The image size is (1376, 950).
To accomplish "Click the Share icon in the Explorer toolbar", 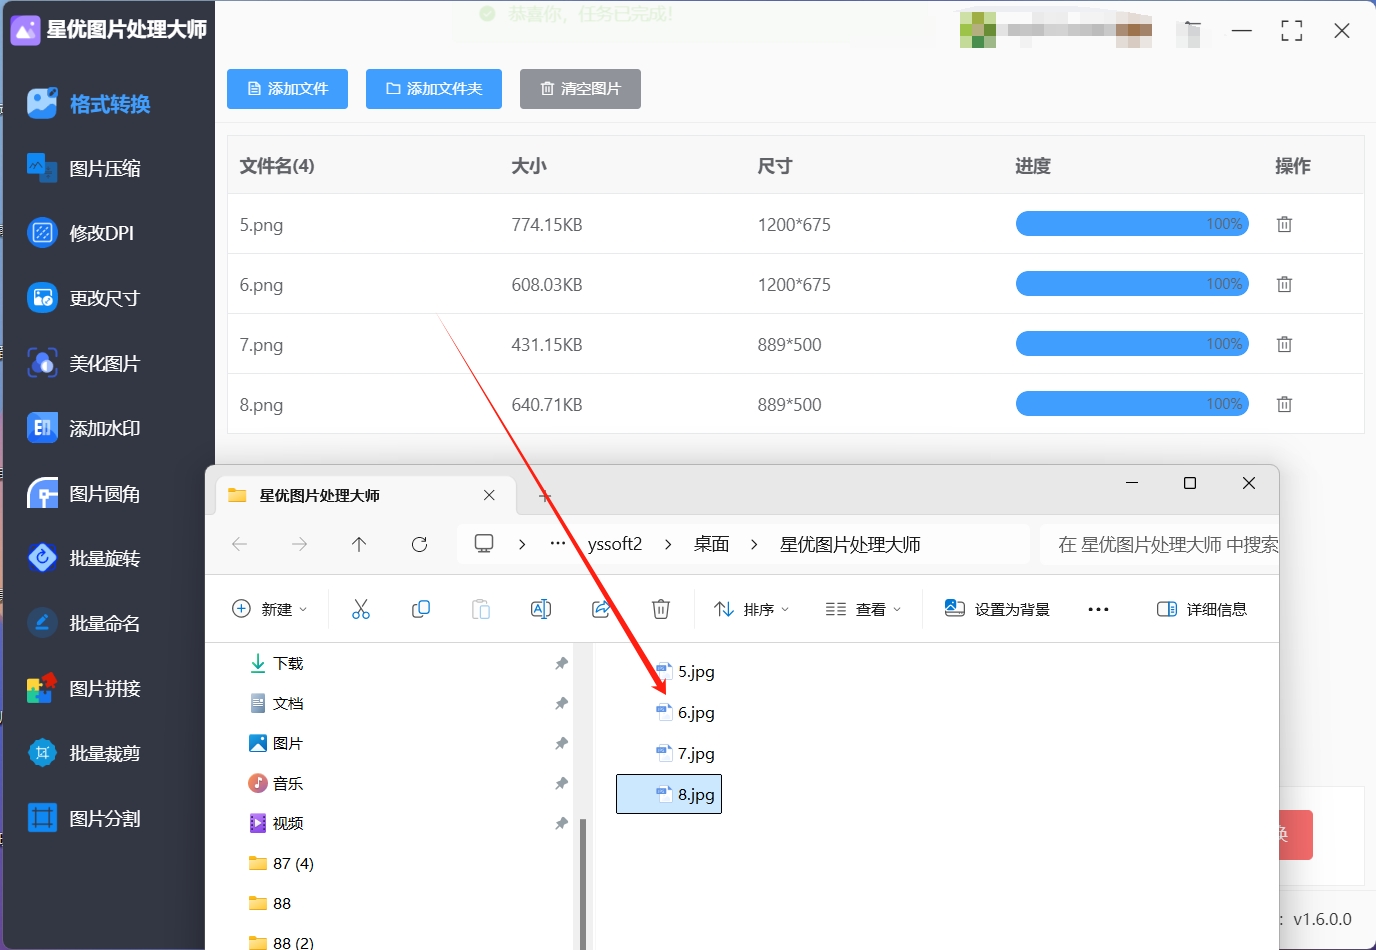I will [x=601, y=609].
